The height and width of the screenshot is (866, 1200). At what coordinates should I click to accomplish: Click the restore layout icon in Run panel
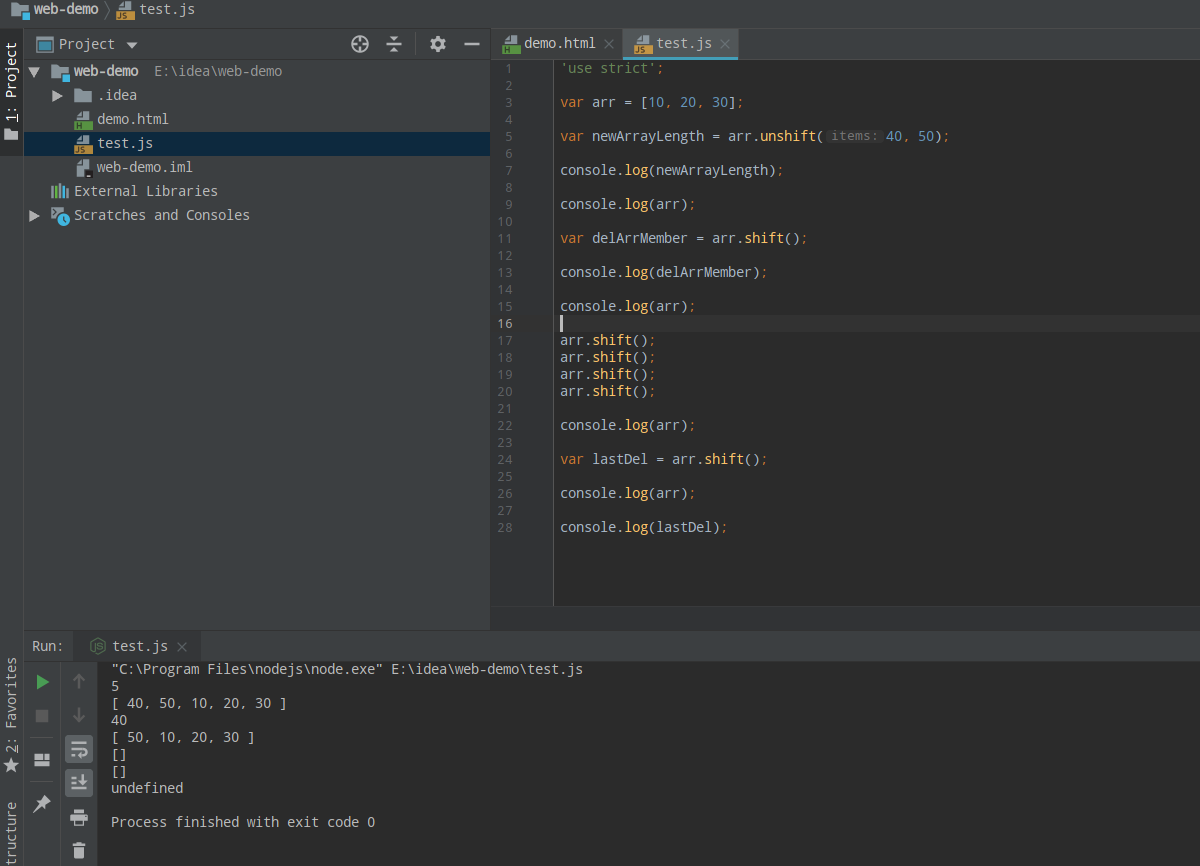[42, 760]
